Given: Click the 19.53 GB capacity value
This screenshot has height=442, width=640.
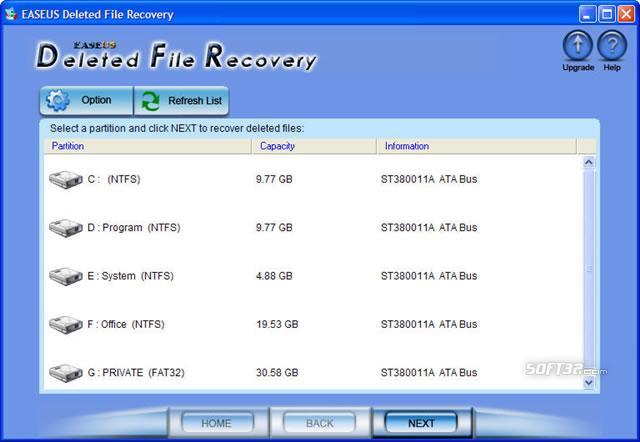Looking at the screenshot, I should (277, 324).
